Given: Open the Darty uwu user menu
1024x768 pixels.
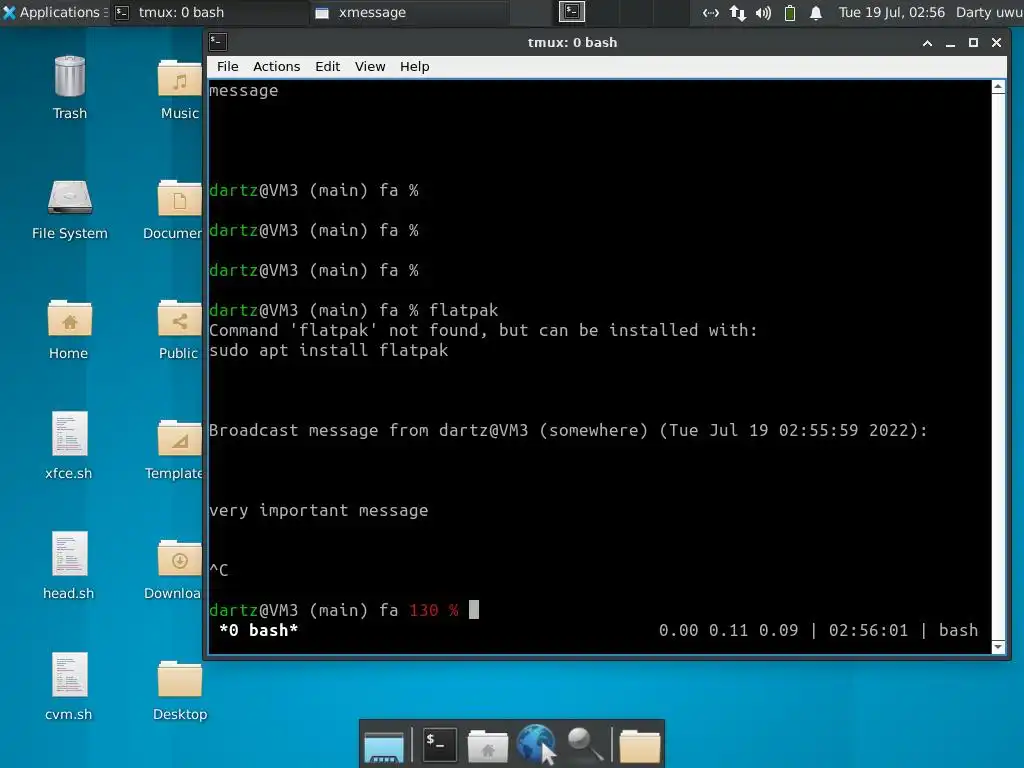Looking at the screenshot, I should (x=989, y=12).
